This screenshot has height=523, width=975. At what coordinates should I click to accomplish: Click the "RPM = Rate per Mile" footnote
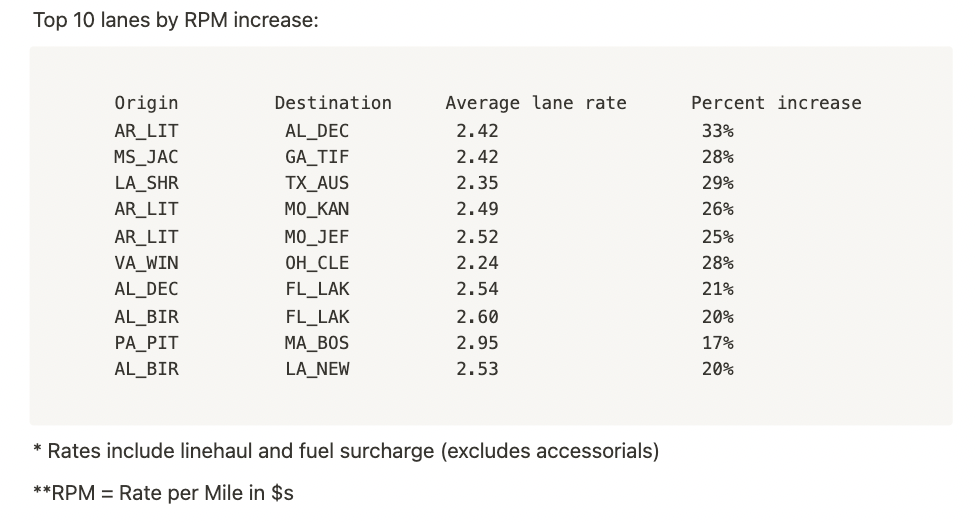pos(164,493)
